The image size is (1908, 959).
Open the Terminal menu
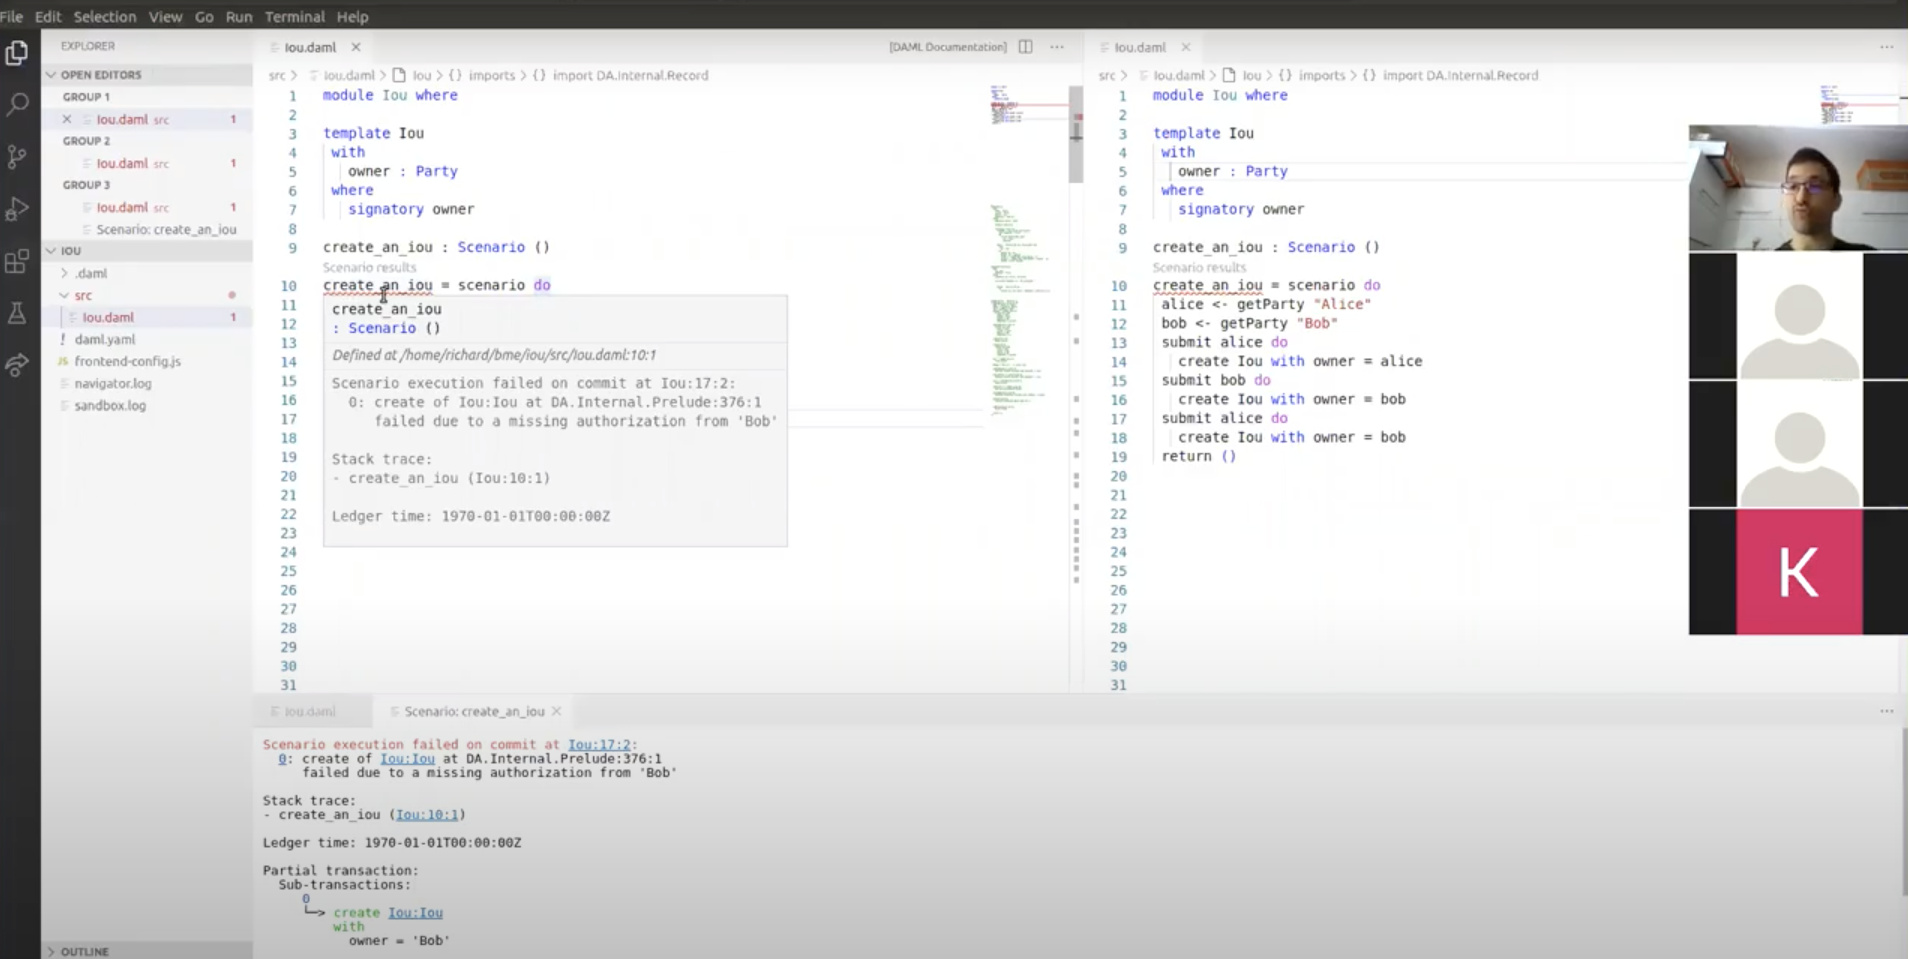(294, 17)
